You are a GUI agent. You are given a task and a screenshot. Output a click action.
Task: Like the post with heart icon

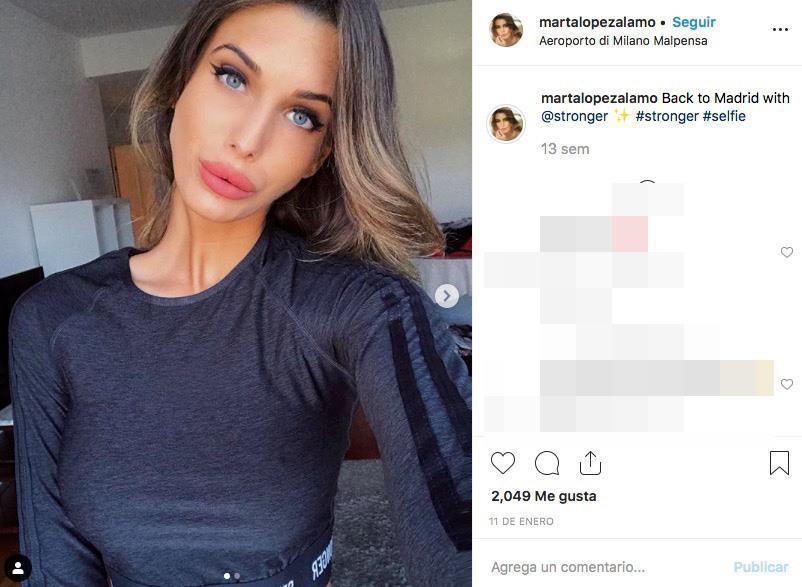(503, 463)
